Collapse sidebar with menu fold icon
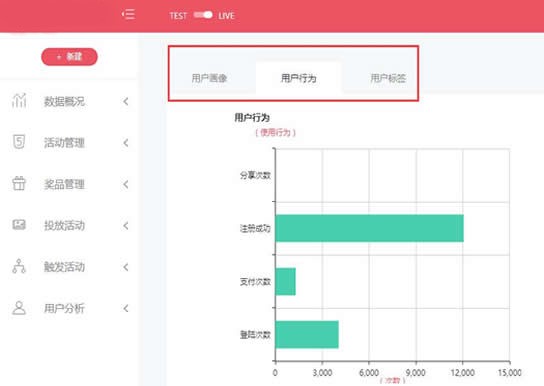This screenshot has width=544, height=386. tap(128, 15)
